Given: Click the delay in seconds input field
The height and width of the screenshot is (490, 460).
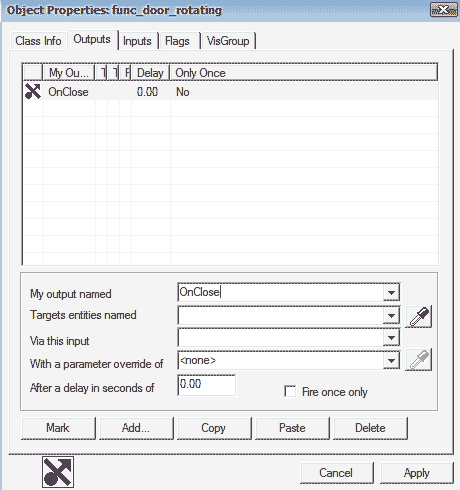Looking at the screenshot, I should [207, 385].
